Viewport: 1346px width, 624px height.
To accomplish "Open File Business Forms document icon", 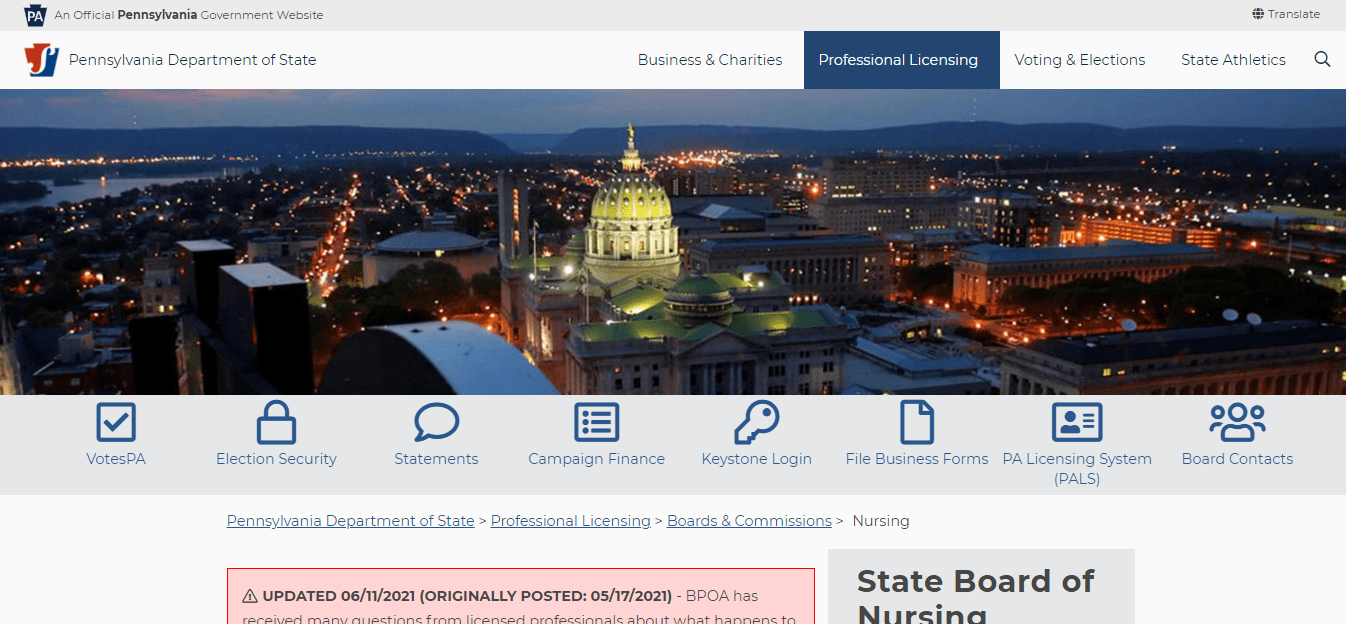I will click(x=917, y=421).
